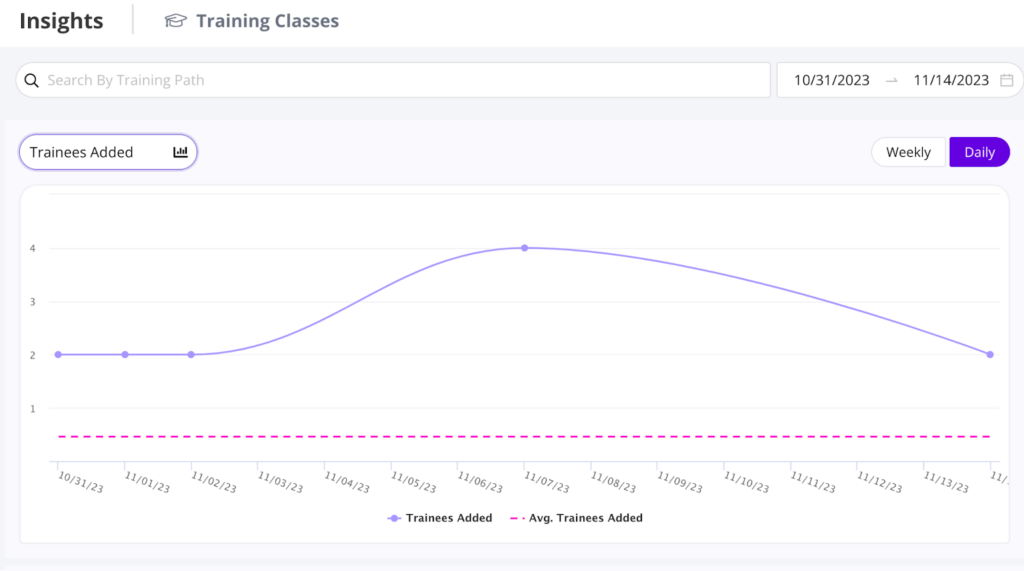Click the dashed Avg. Trainees Added legend marker
The image size is (1024, 571).
tap(517, 518)
